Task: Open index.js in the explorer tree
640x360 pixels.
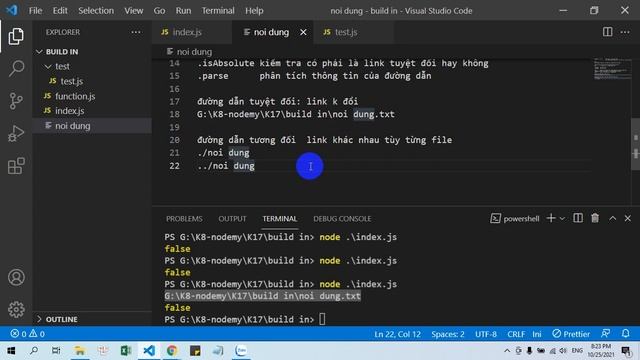Action: [92, 111]
